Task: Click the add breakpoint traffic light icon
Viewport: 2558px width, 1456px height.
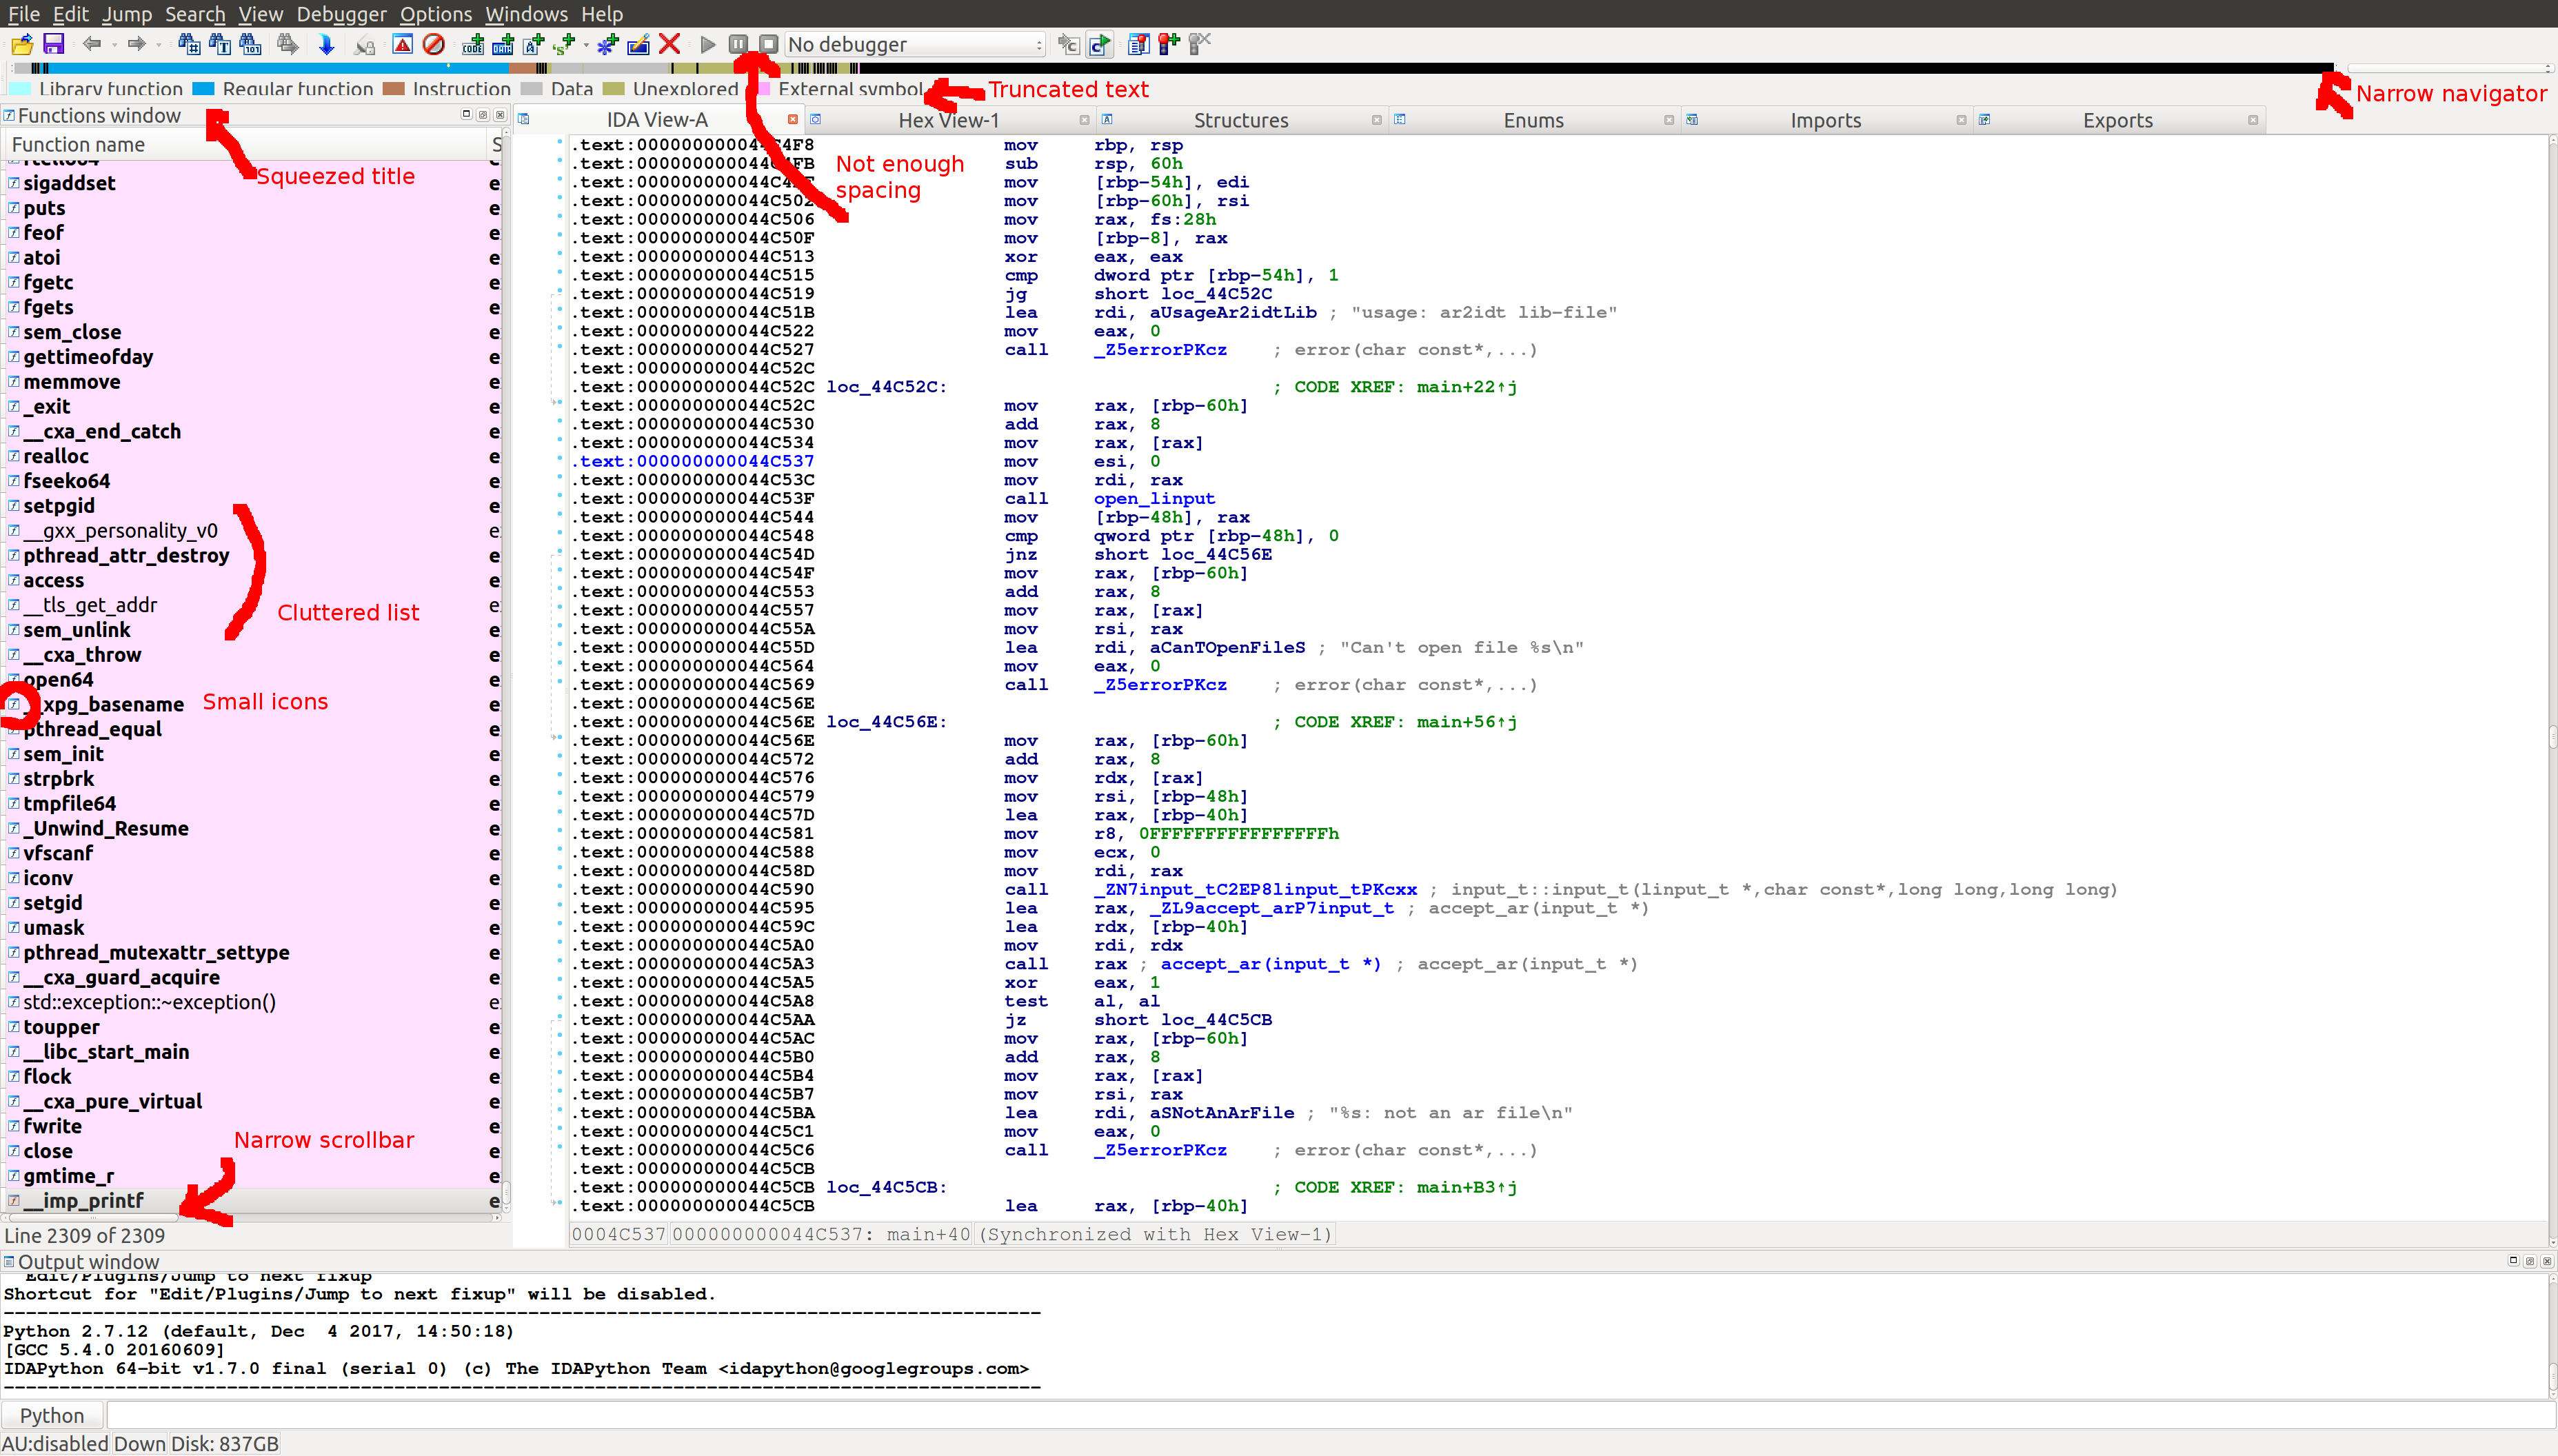Action: tap(1168, 44)
